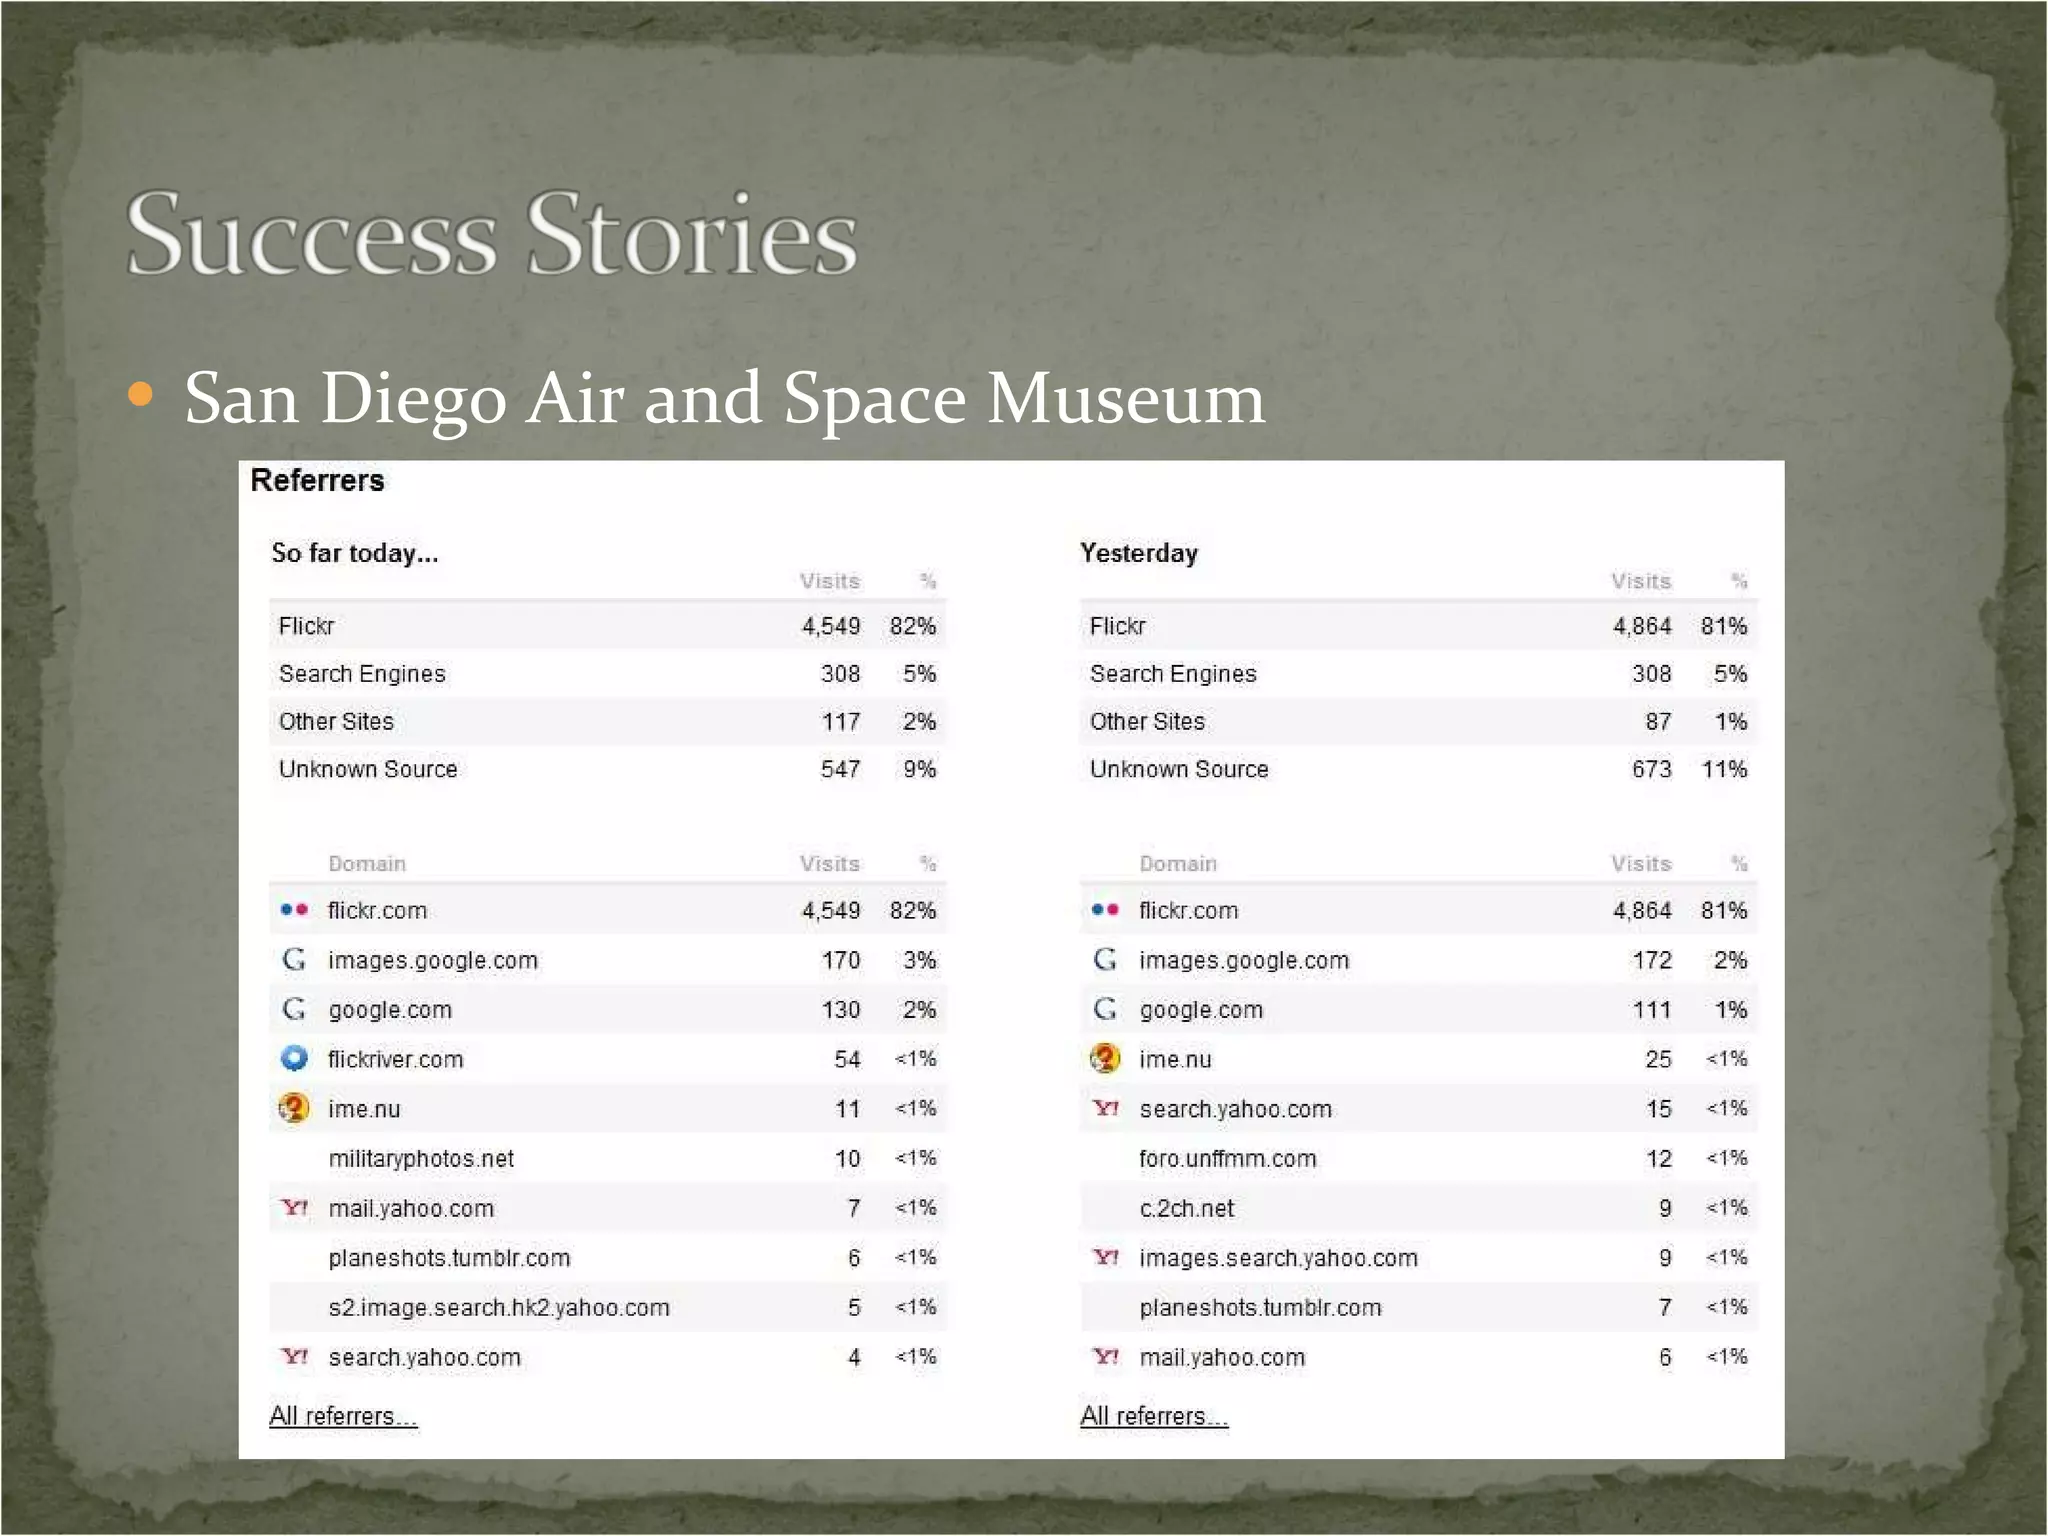Click Unknown Source row under Yesterday

coord(1419,769)
